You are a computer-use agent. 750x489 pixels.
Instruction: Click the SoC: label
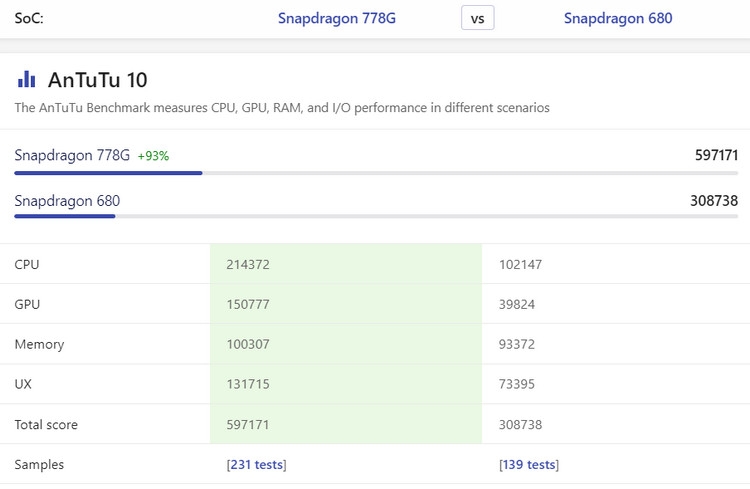click(29, 18)
